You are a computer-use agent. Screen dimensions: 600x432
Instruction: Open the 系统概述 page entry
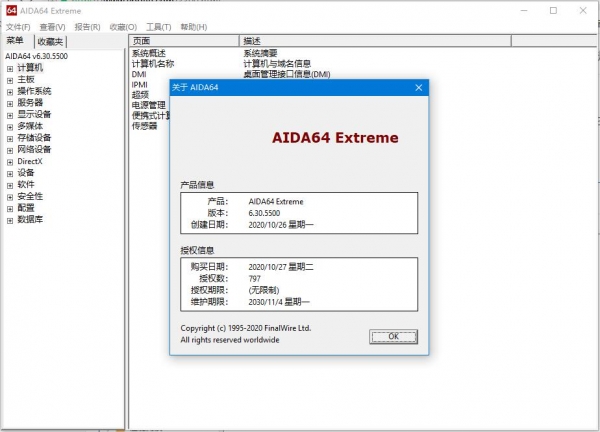click(148, 53)
